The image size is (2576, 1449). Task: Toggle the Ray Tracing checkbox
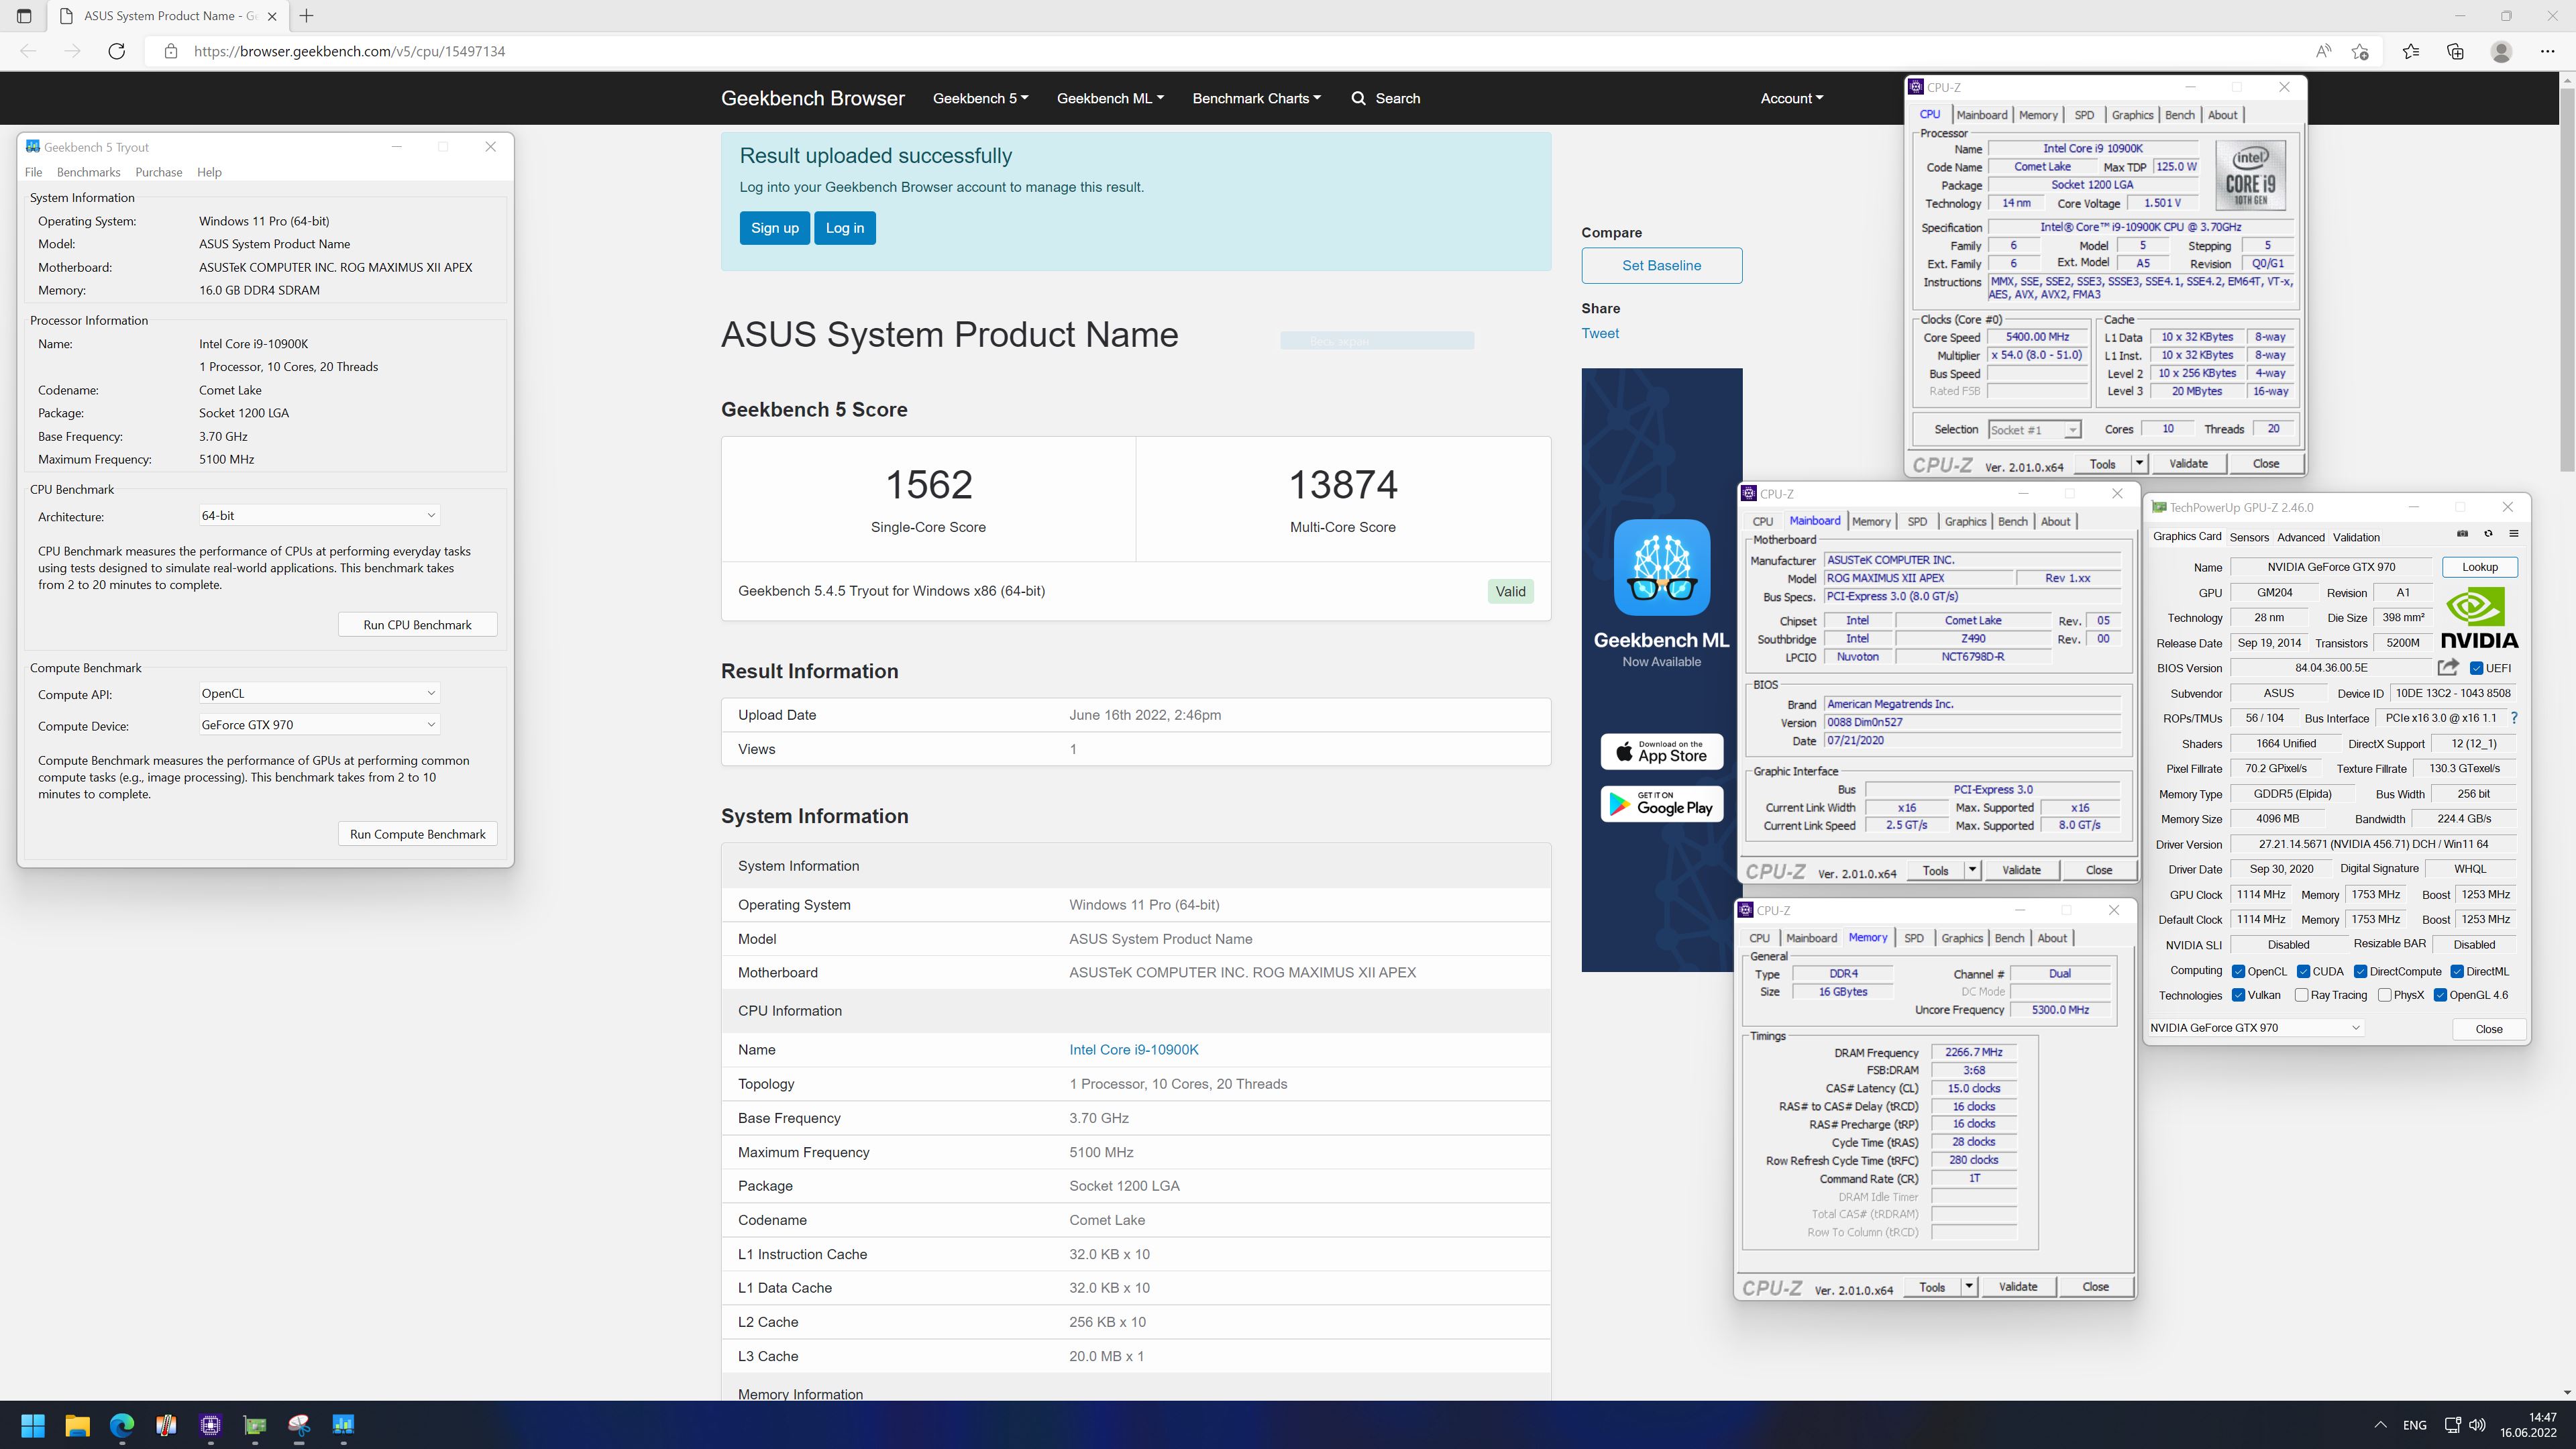(x=2302, y=995)
